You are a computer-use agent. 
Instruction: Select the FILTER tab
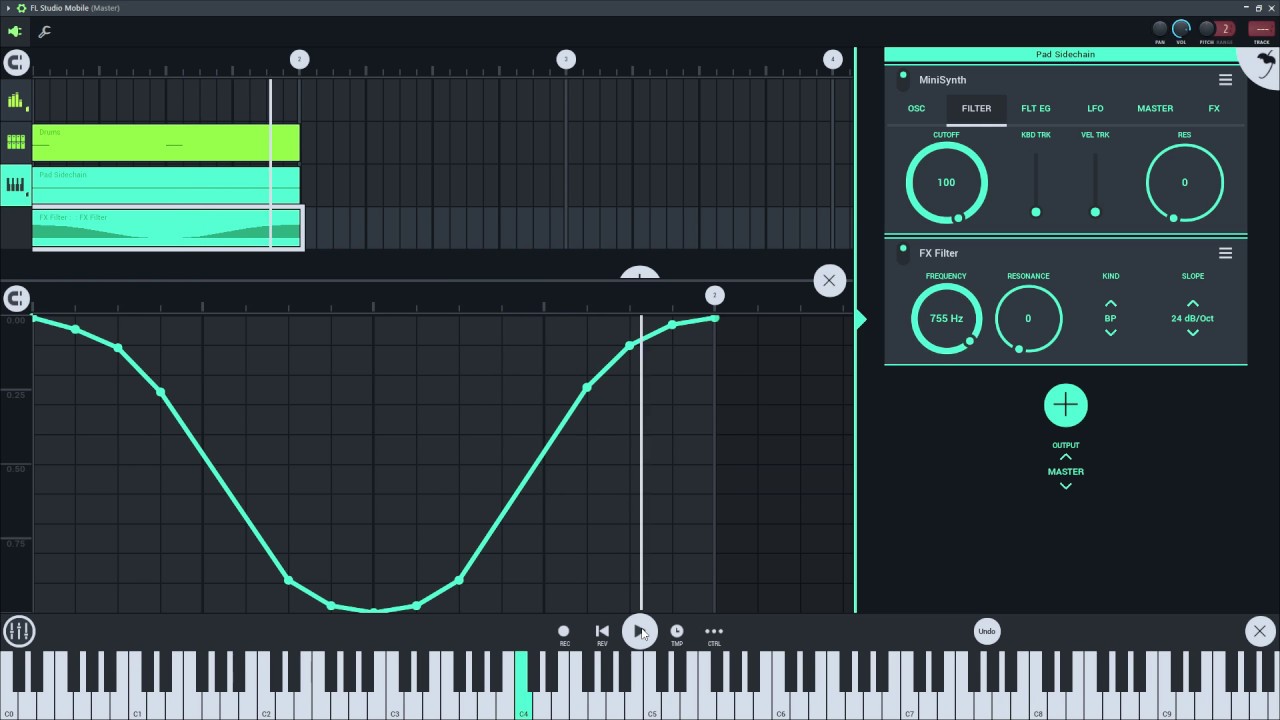[x=976, y=108]
